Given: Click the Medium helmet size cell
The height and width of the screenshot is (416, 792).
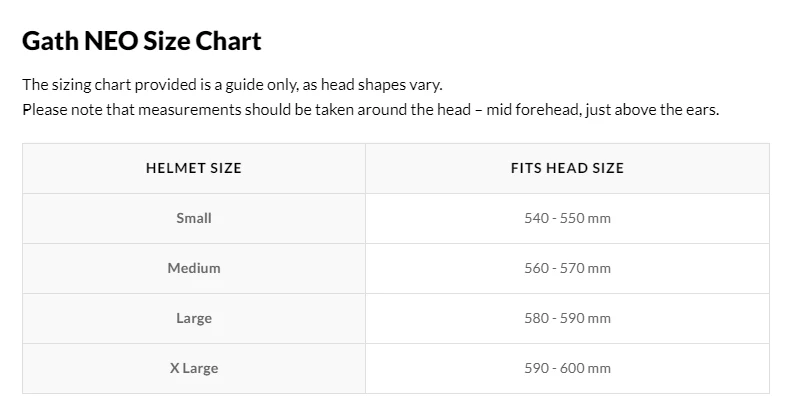Looking at the screenshot, I should 194,268.
